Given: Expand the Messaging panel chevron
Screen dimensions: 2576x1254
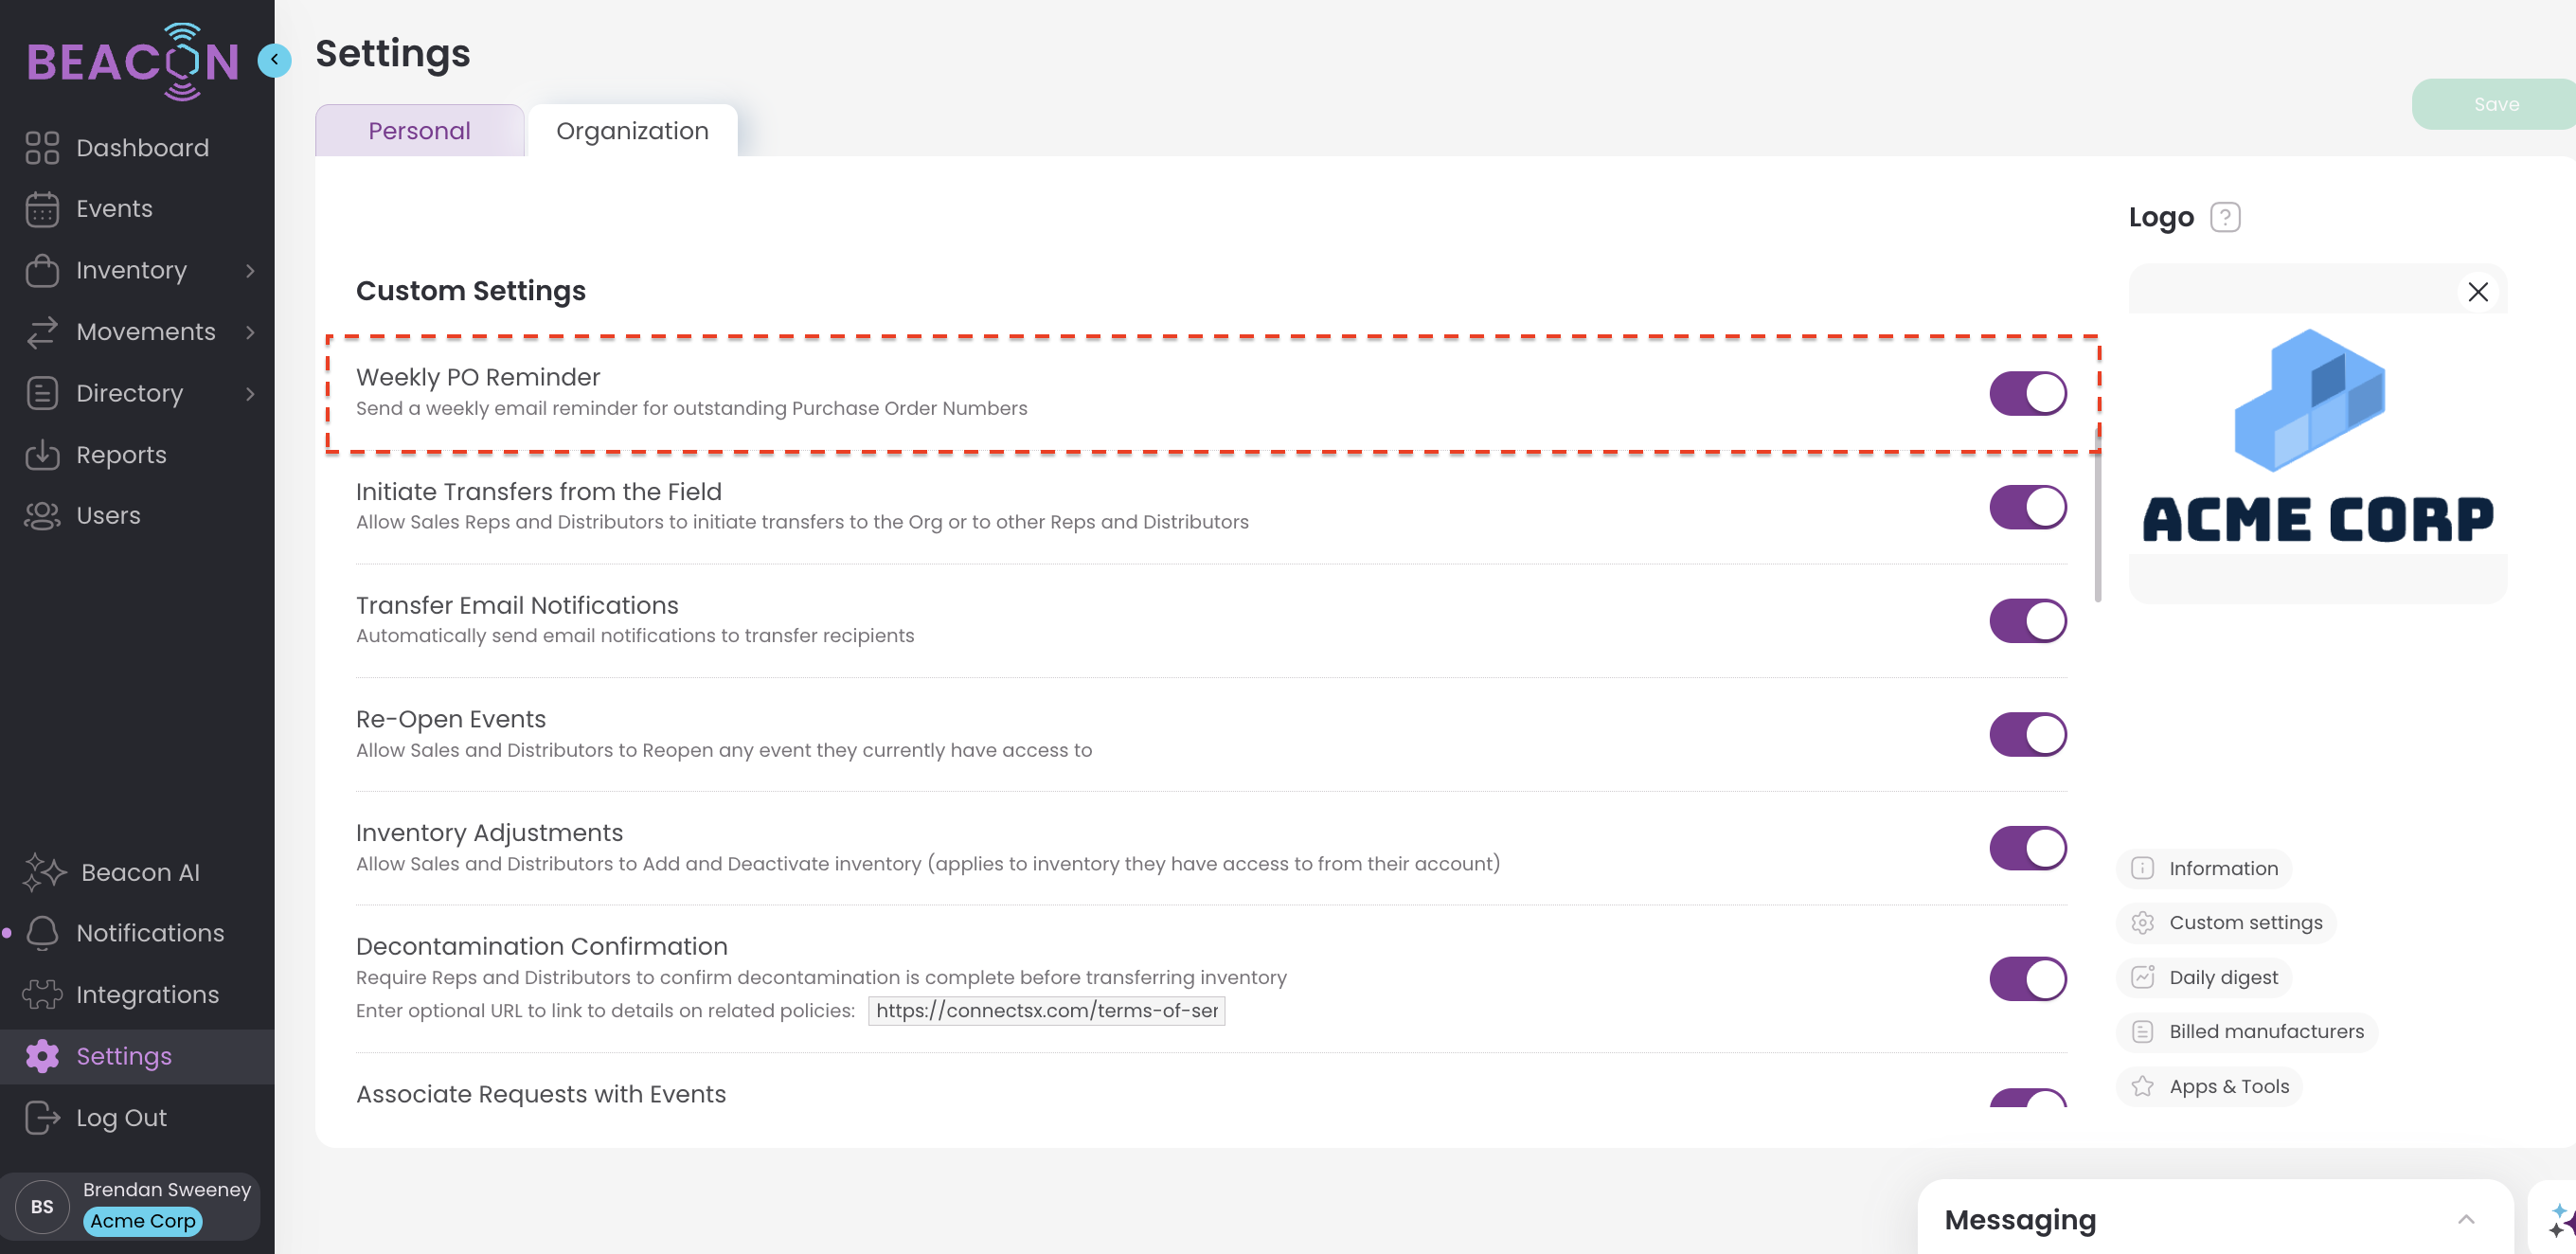Looking at the screenshot, I should 2465,1219.
